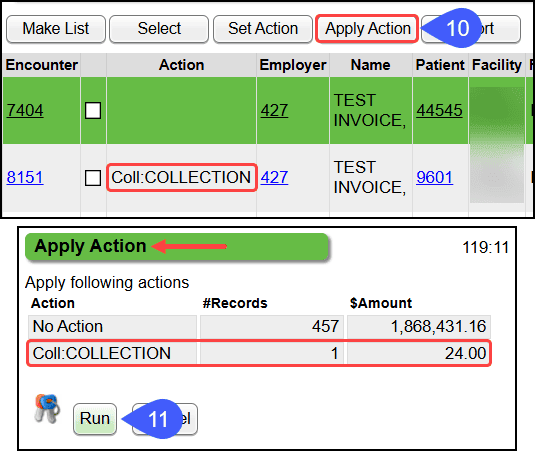
Task: Open employer 427 link in green row
Action: [x=274, y=111]
